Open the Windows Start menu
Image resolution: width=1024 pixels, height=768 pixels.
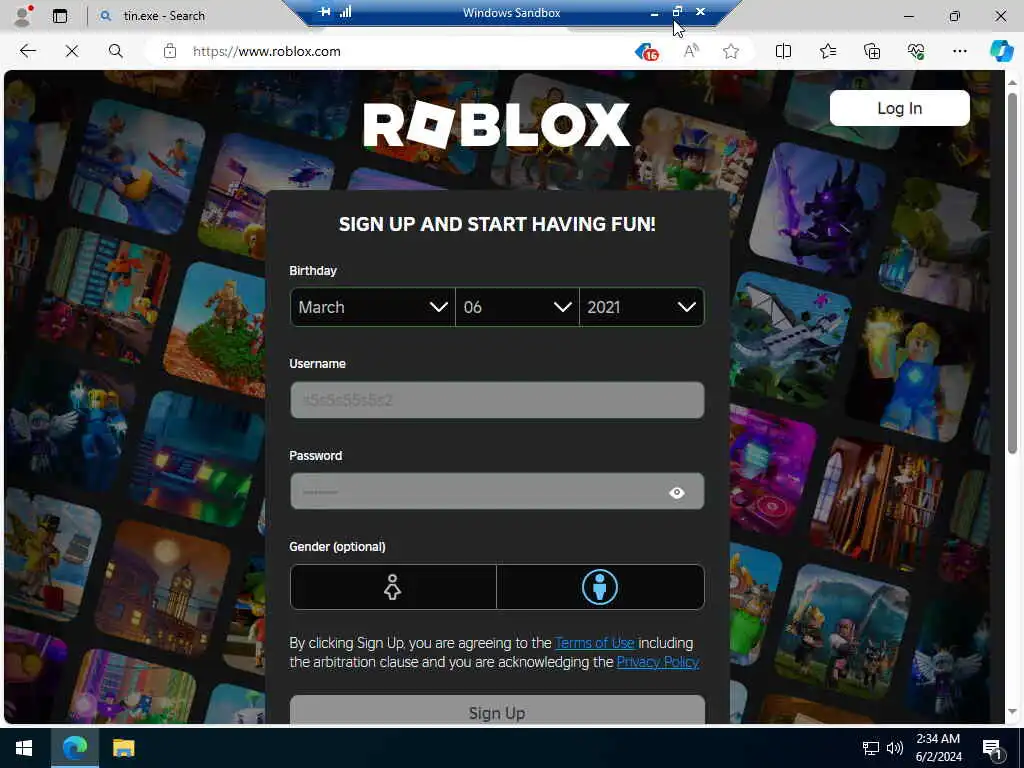click(24, 748)
